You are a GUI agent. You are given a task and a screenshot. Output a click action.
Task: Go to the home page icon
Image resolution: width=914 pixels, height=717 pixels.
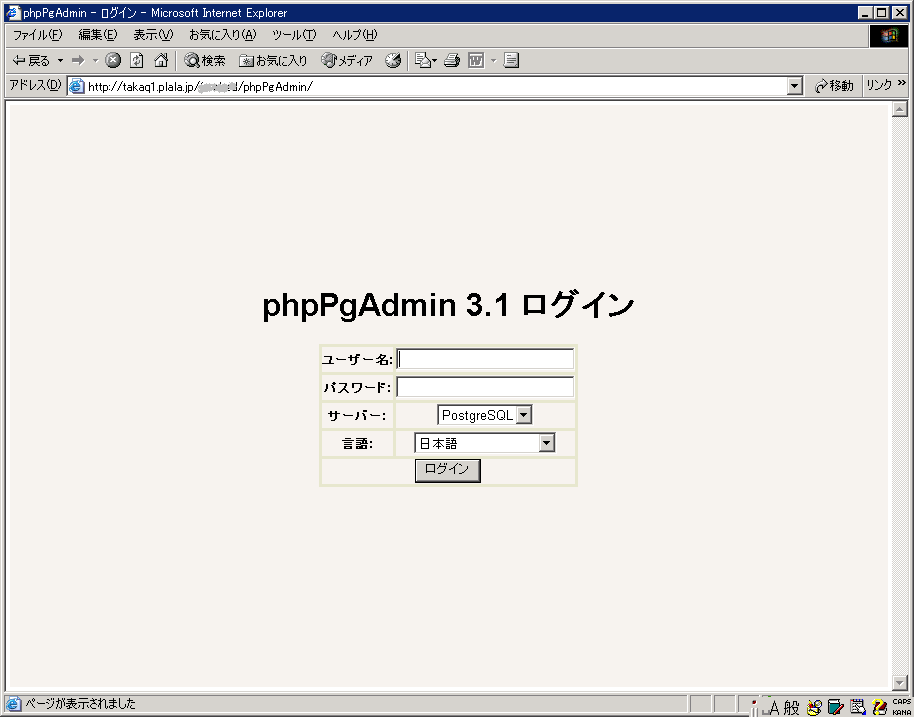coord(161,60)
